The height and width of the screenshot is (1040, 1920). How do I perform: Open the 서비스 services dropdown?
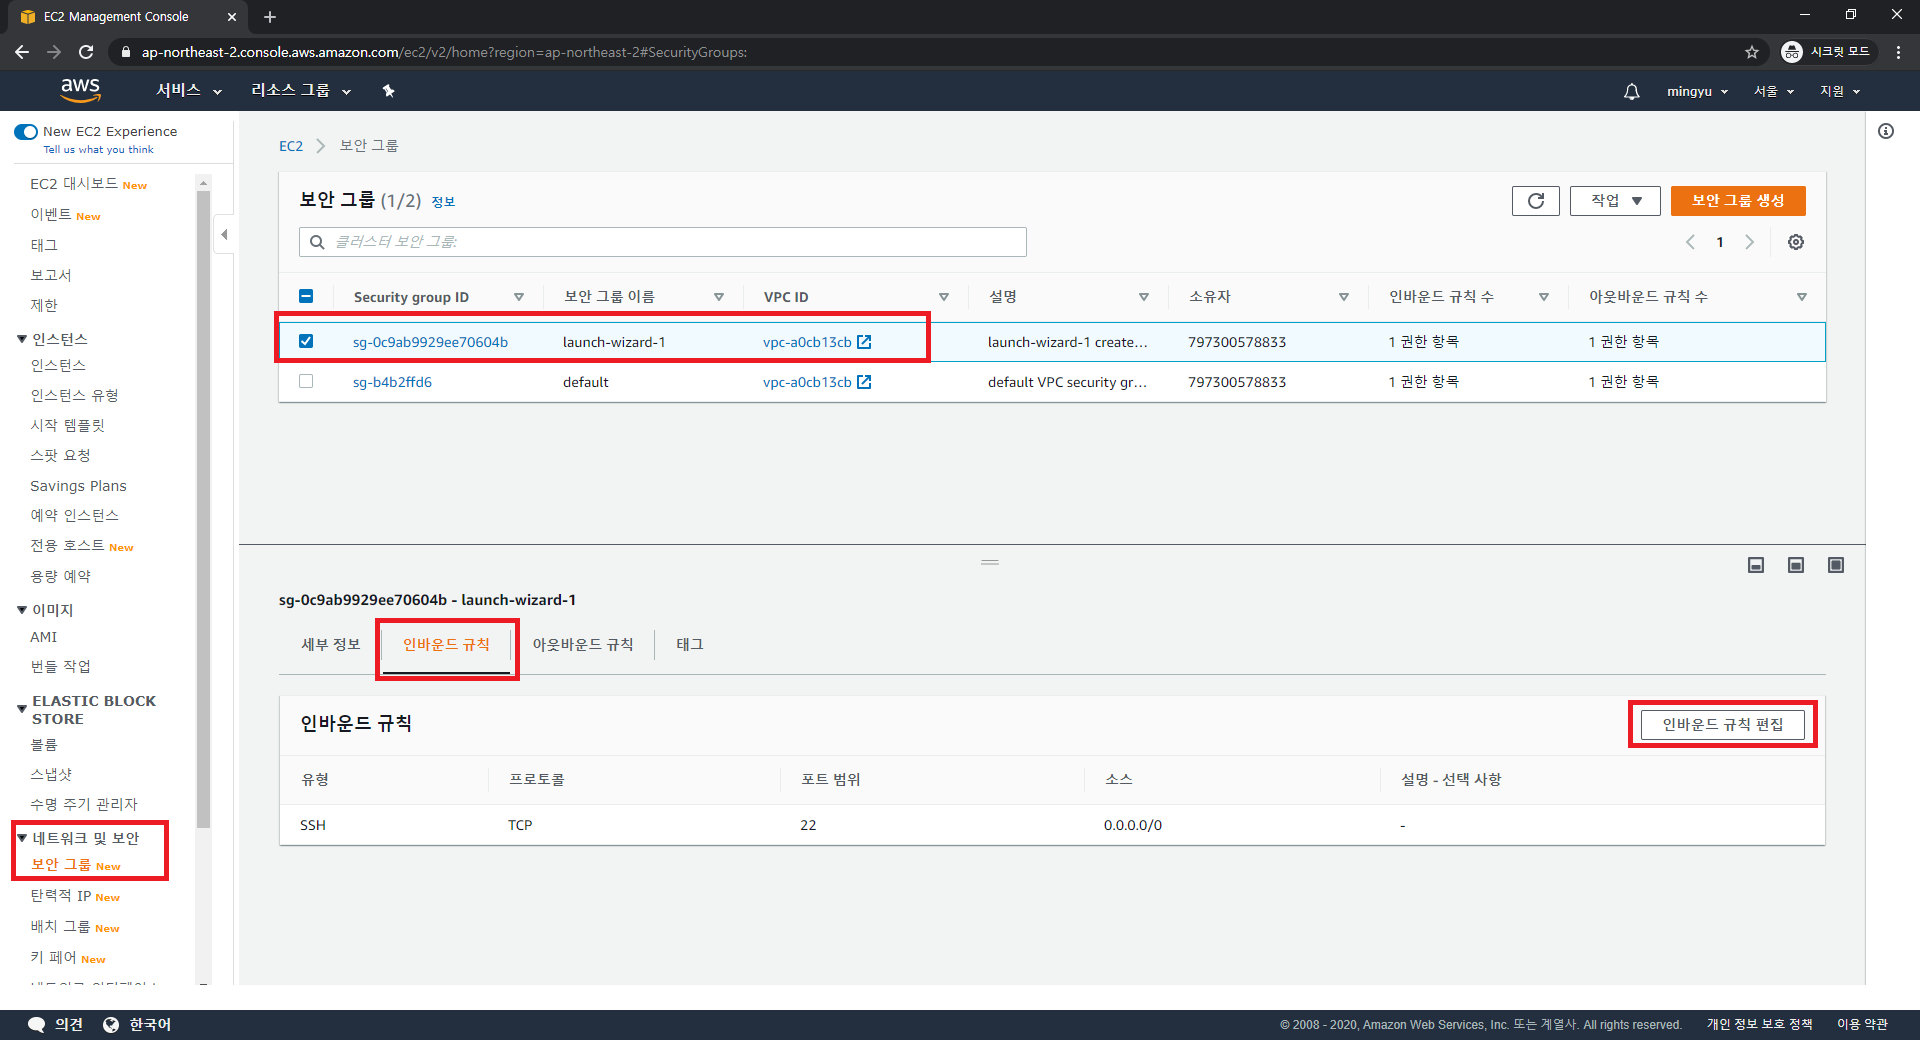tap(189, 90)
